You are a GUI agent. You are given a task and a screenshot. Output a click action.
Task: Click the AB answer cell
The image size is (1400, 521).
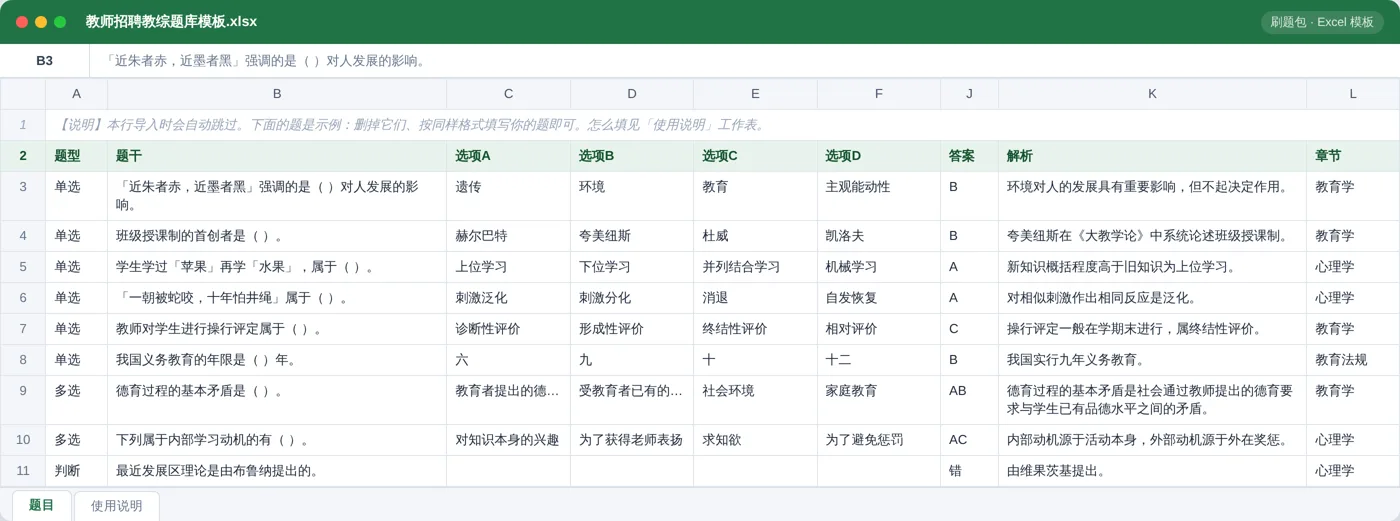tap(969, 400)
